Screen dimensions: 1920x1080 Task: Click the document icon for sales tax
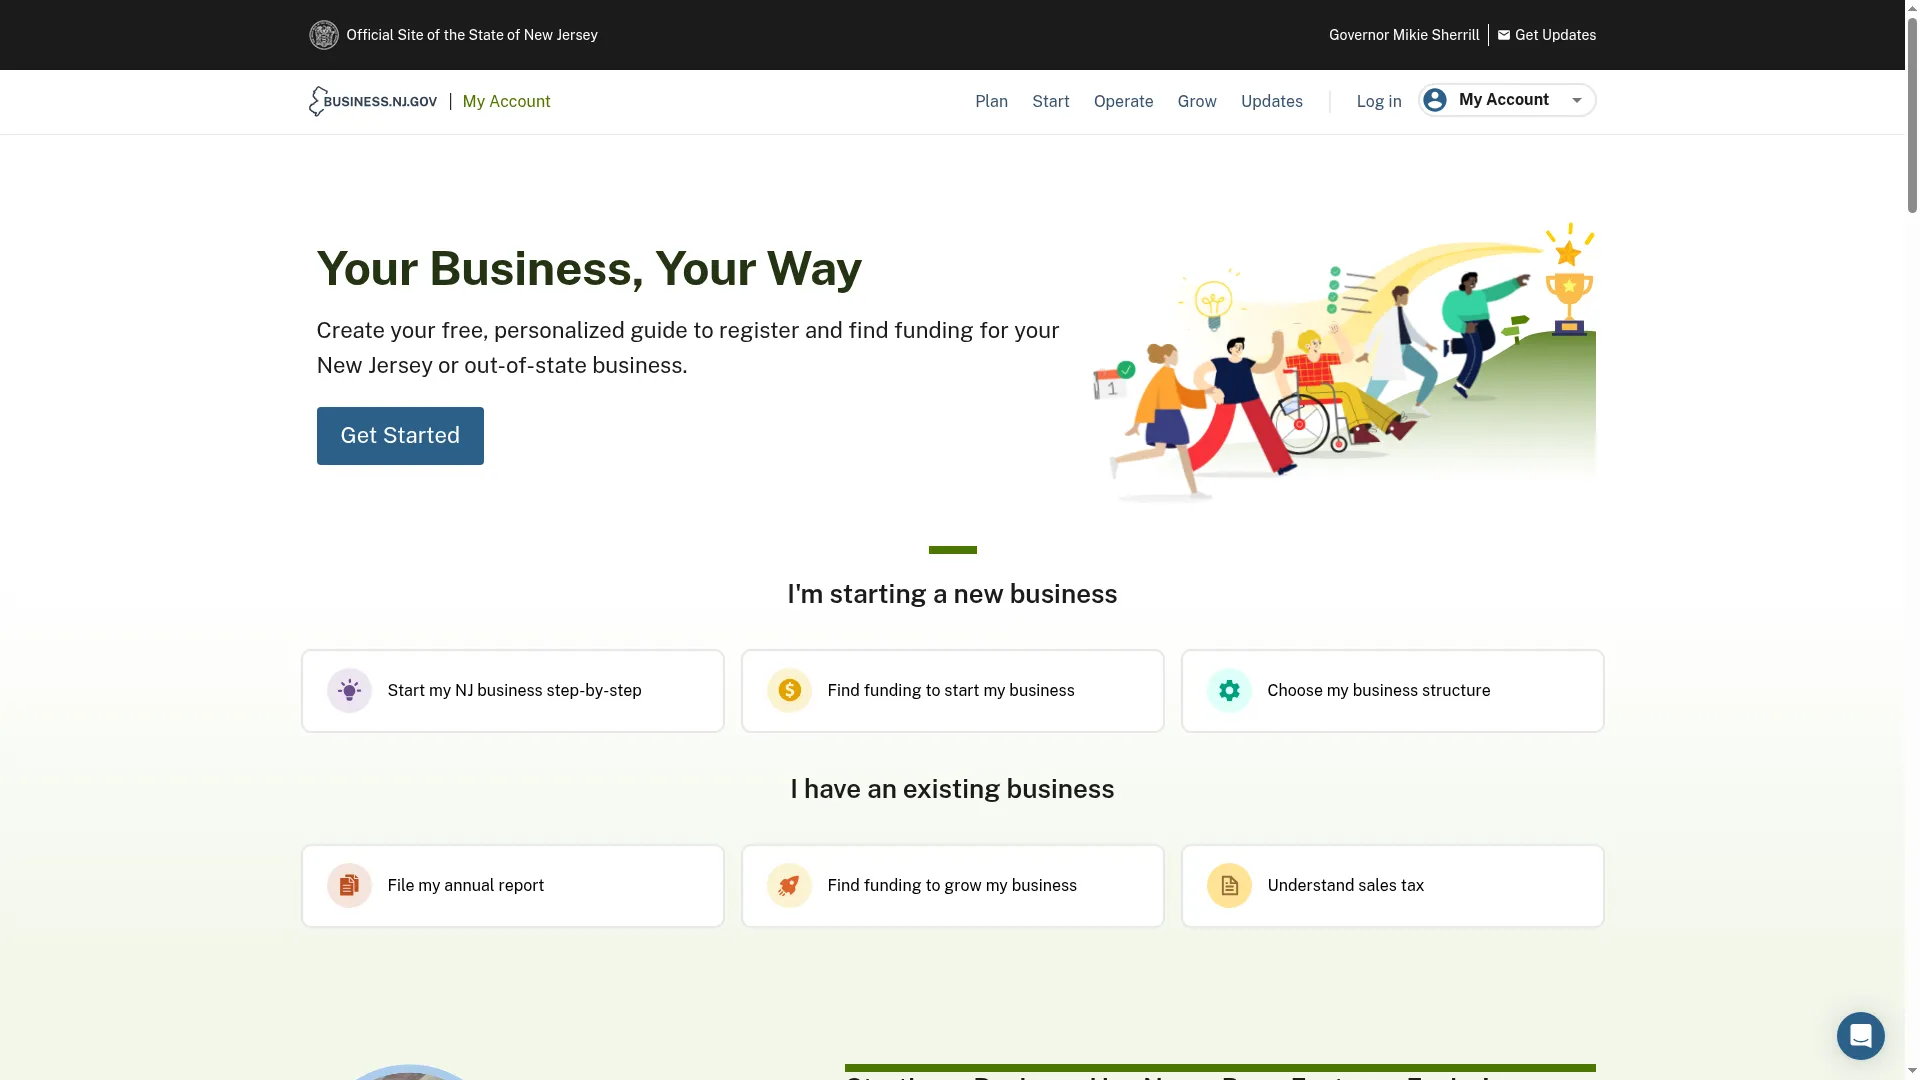click(x=1229, y=886)
